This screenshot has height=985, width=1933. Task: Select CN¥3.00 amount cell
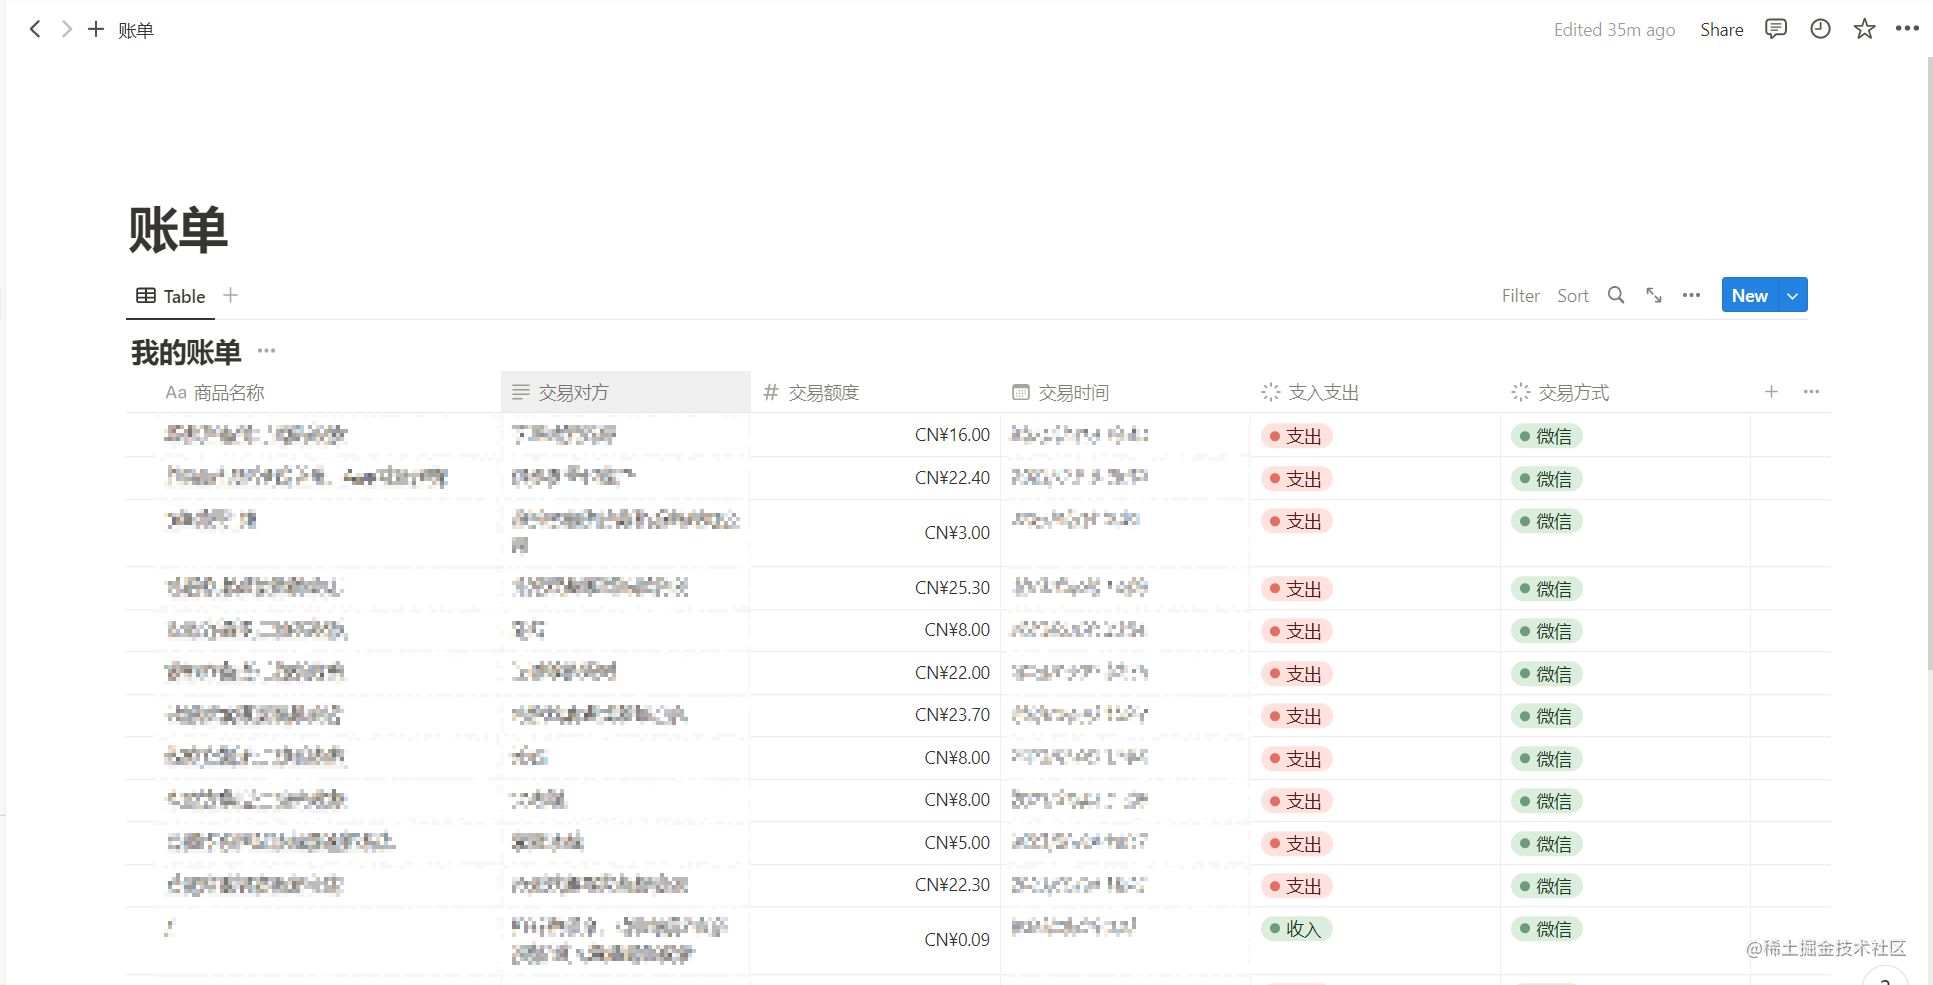click(x=875, y=533)
